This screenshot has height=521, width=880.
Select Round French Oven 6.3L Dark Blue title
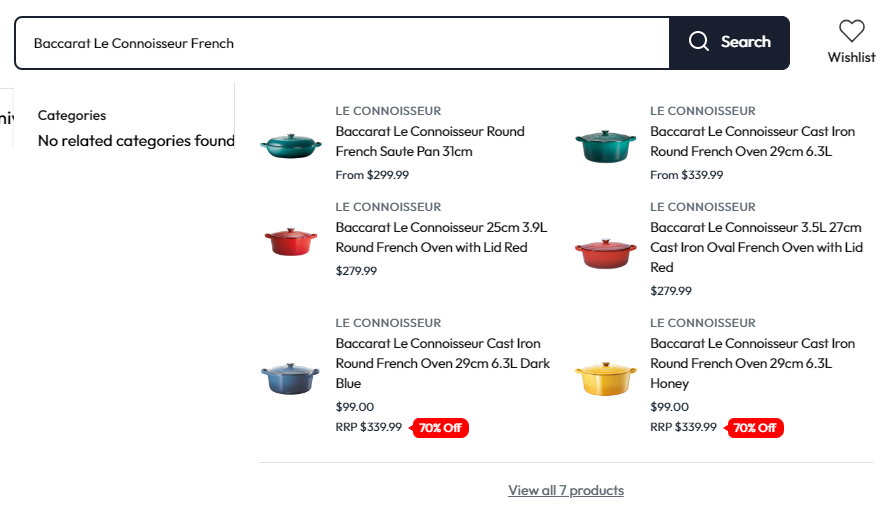[x=442, y=363]
